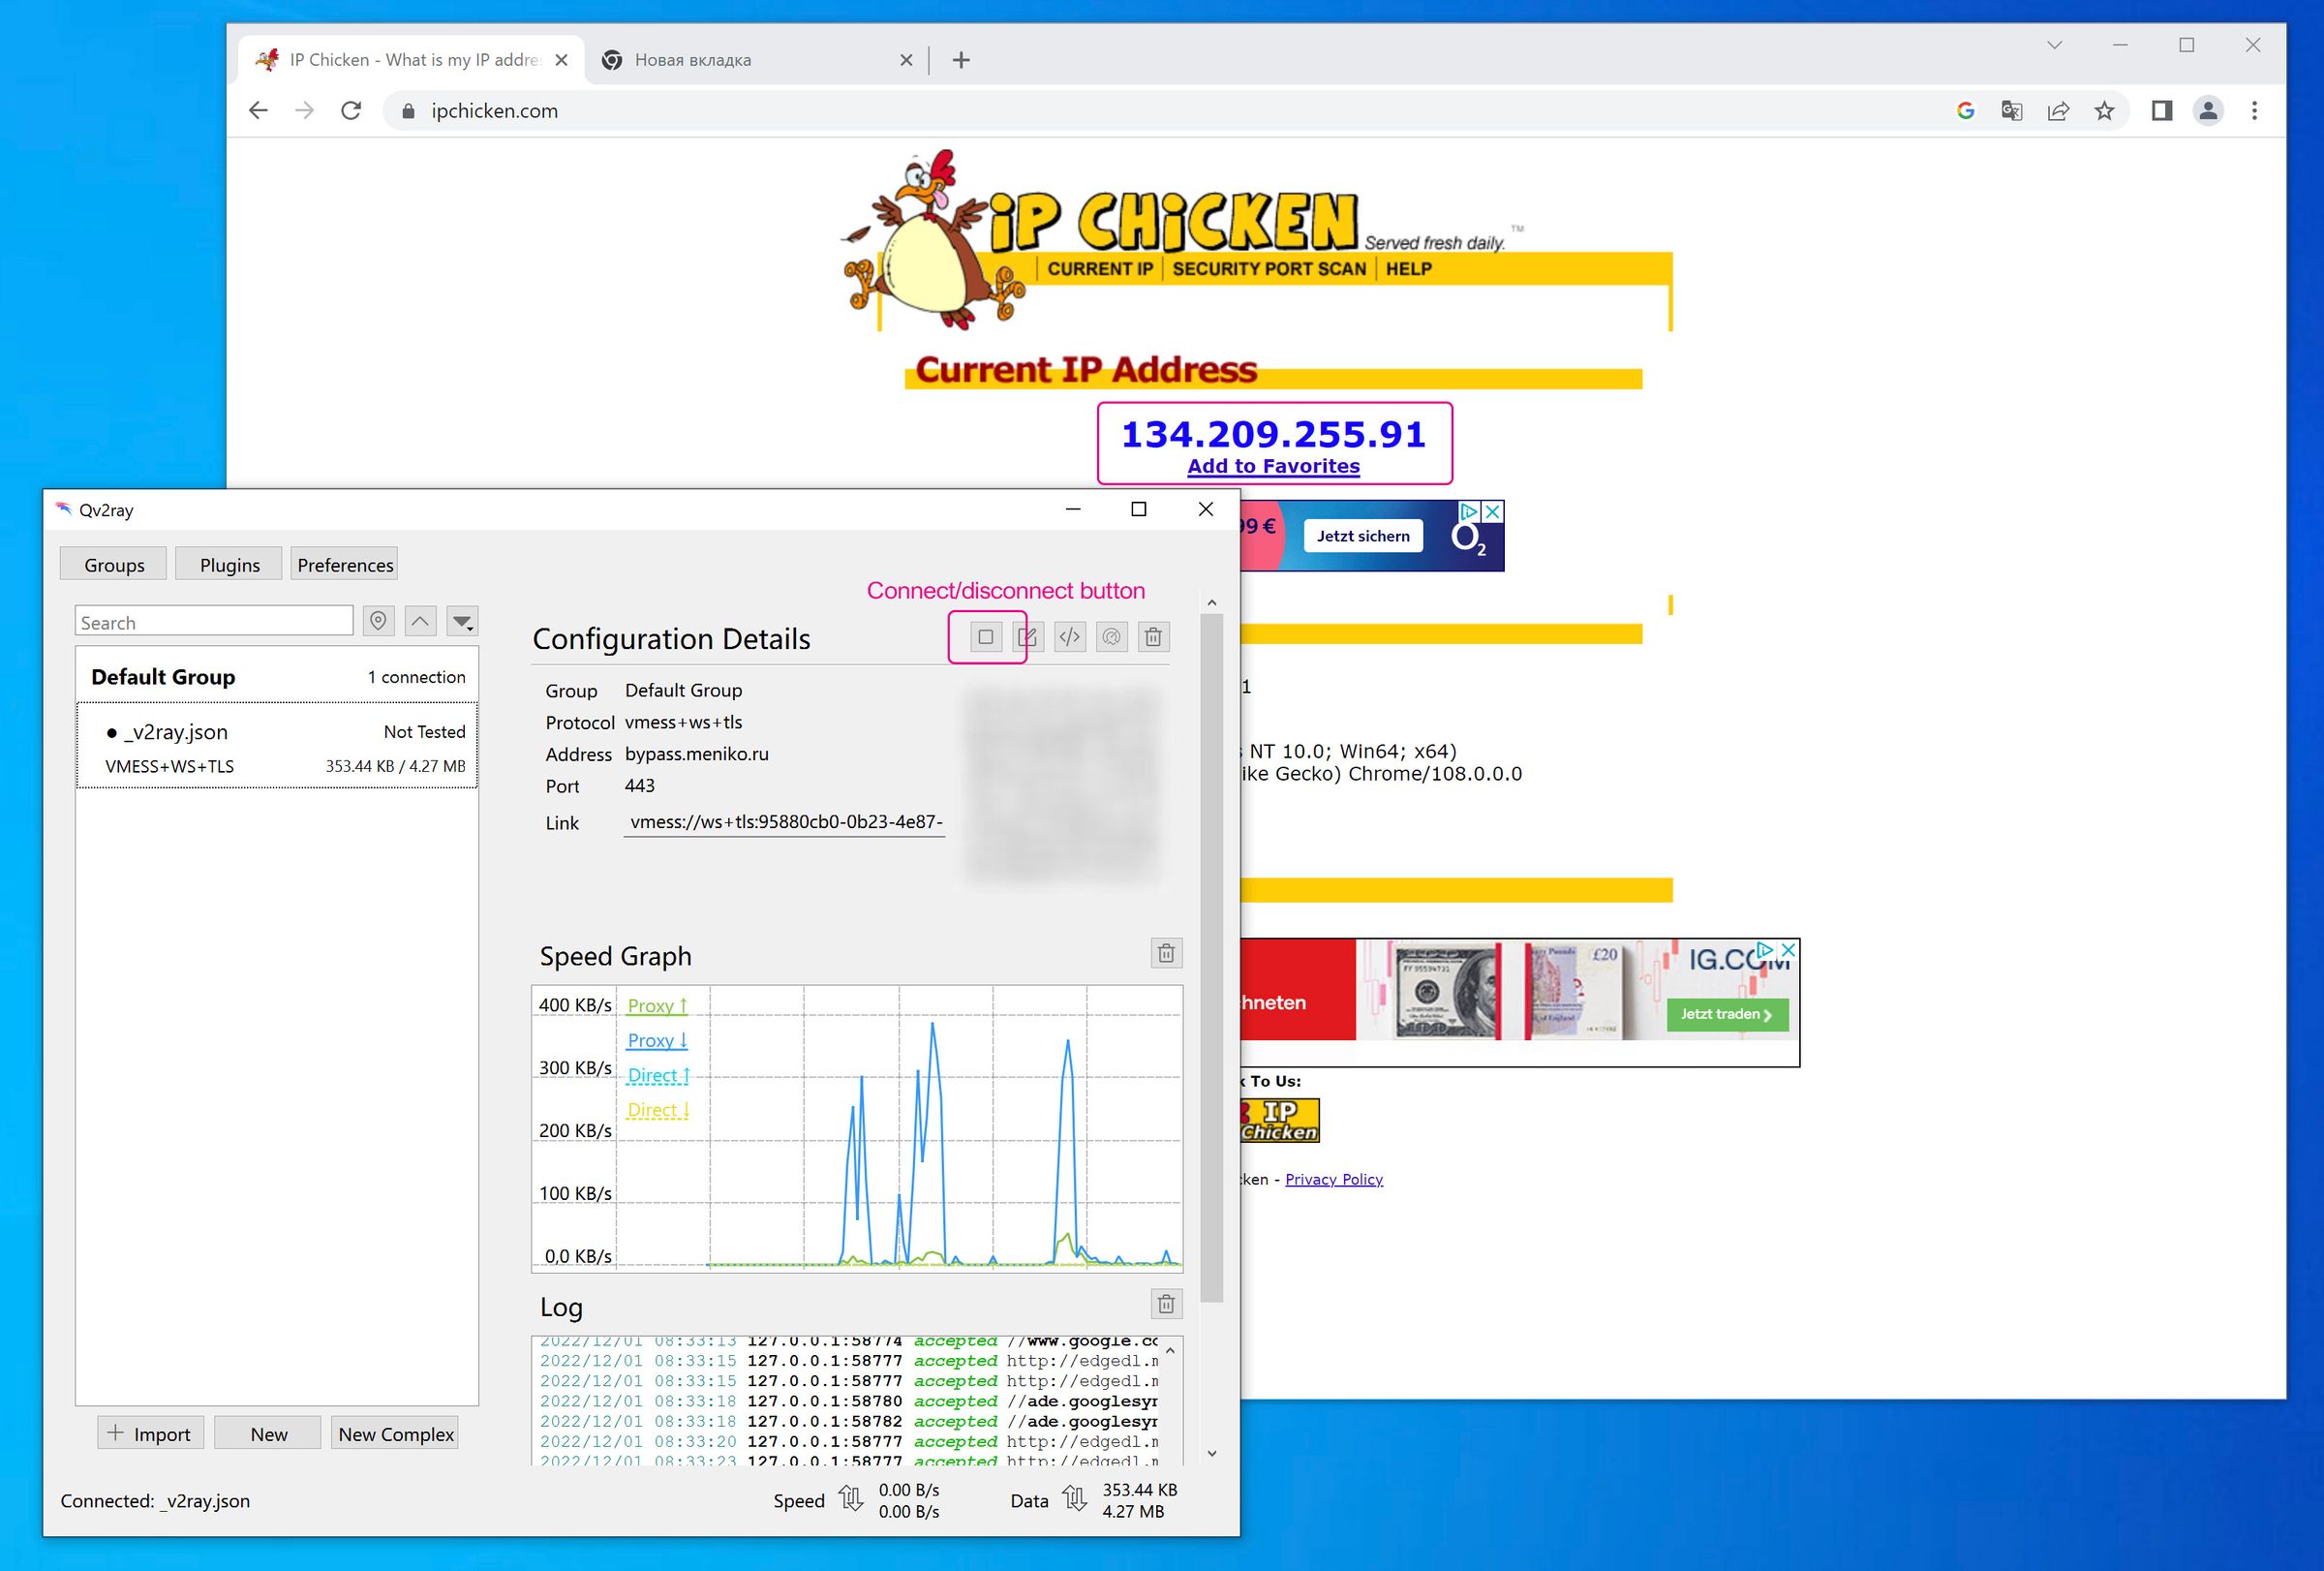Screen dimensions: 2324x1571
Task: Click the New Complex button
Action: pyautogui.click(x=394, y=1433)
